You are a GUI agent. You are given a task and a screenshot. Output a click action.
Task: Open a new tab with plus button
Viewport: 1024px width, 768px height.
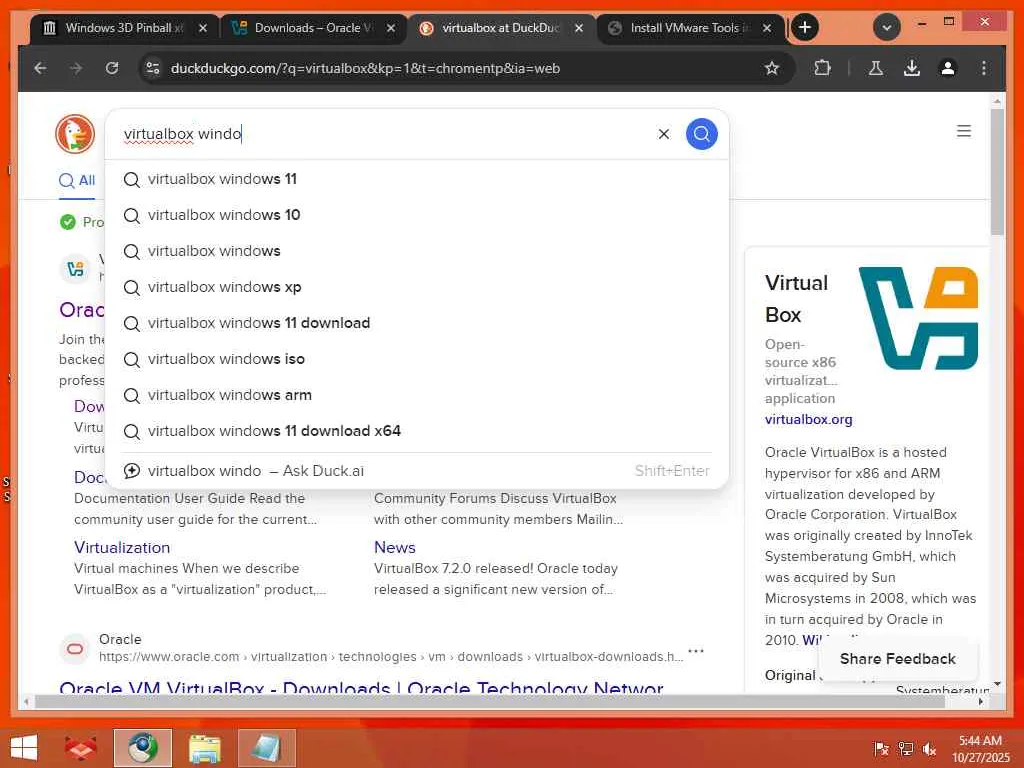tap(805, 27)
